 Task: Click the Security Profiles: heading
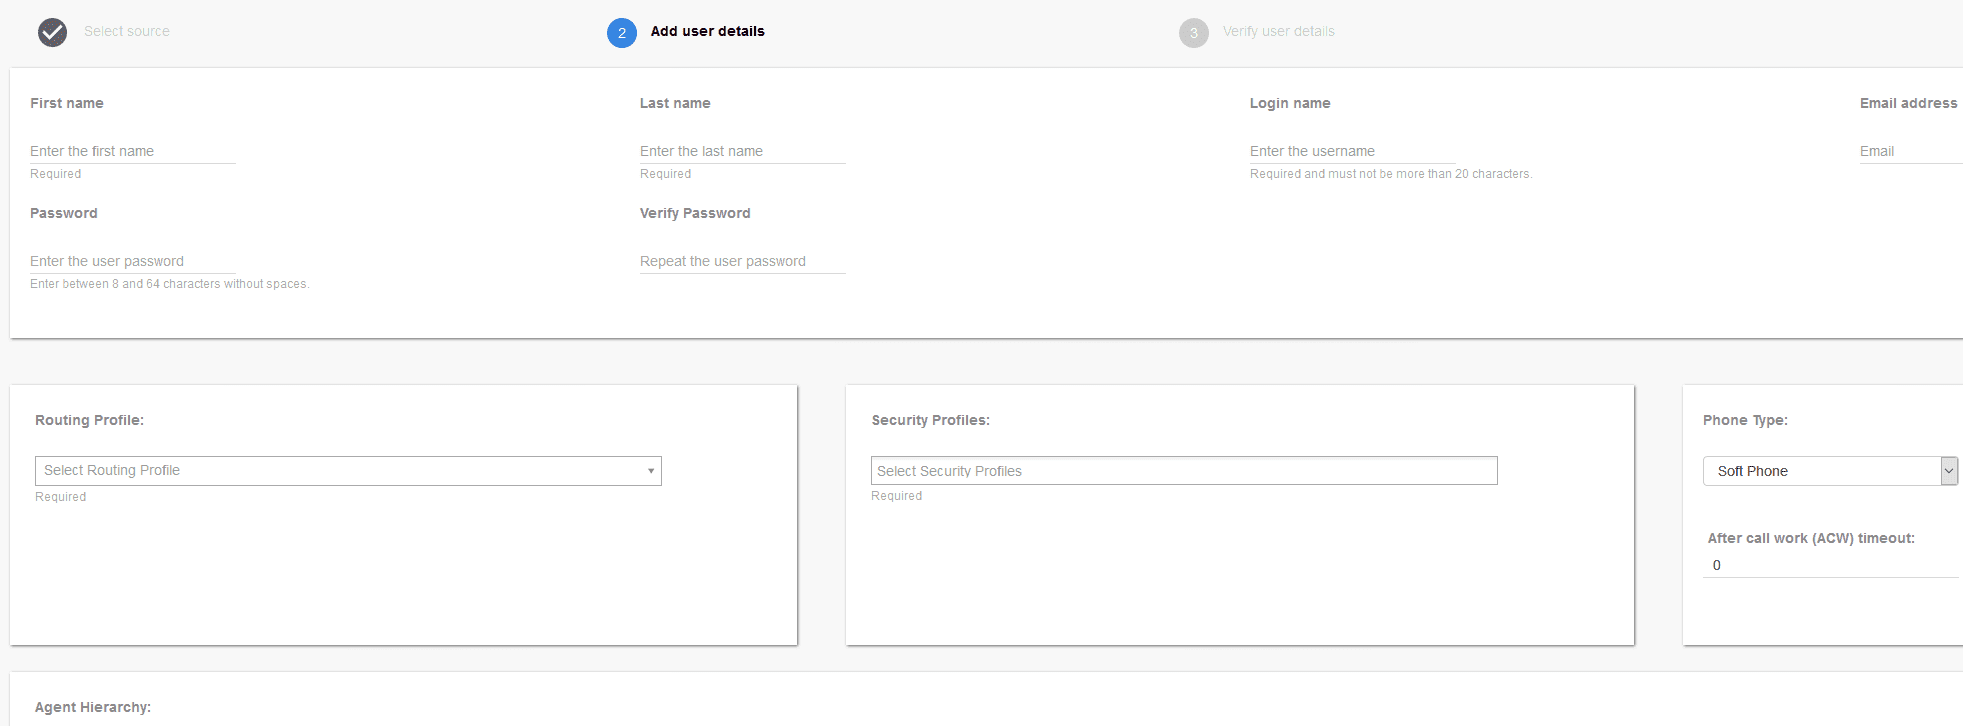[x=930, y=420]
